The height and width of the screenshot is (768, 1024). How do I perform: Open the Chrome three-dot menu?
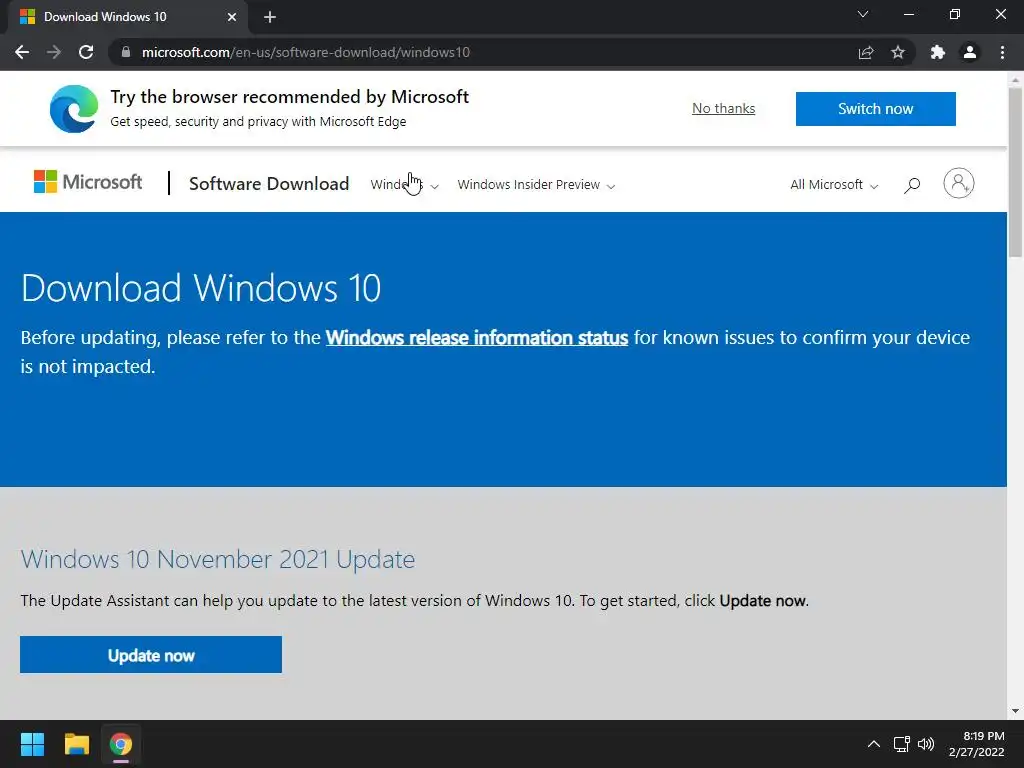1002,52
